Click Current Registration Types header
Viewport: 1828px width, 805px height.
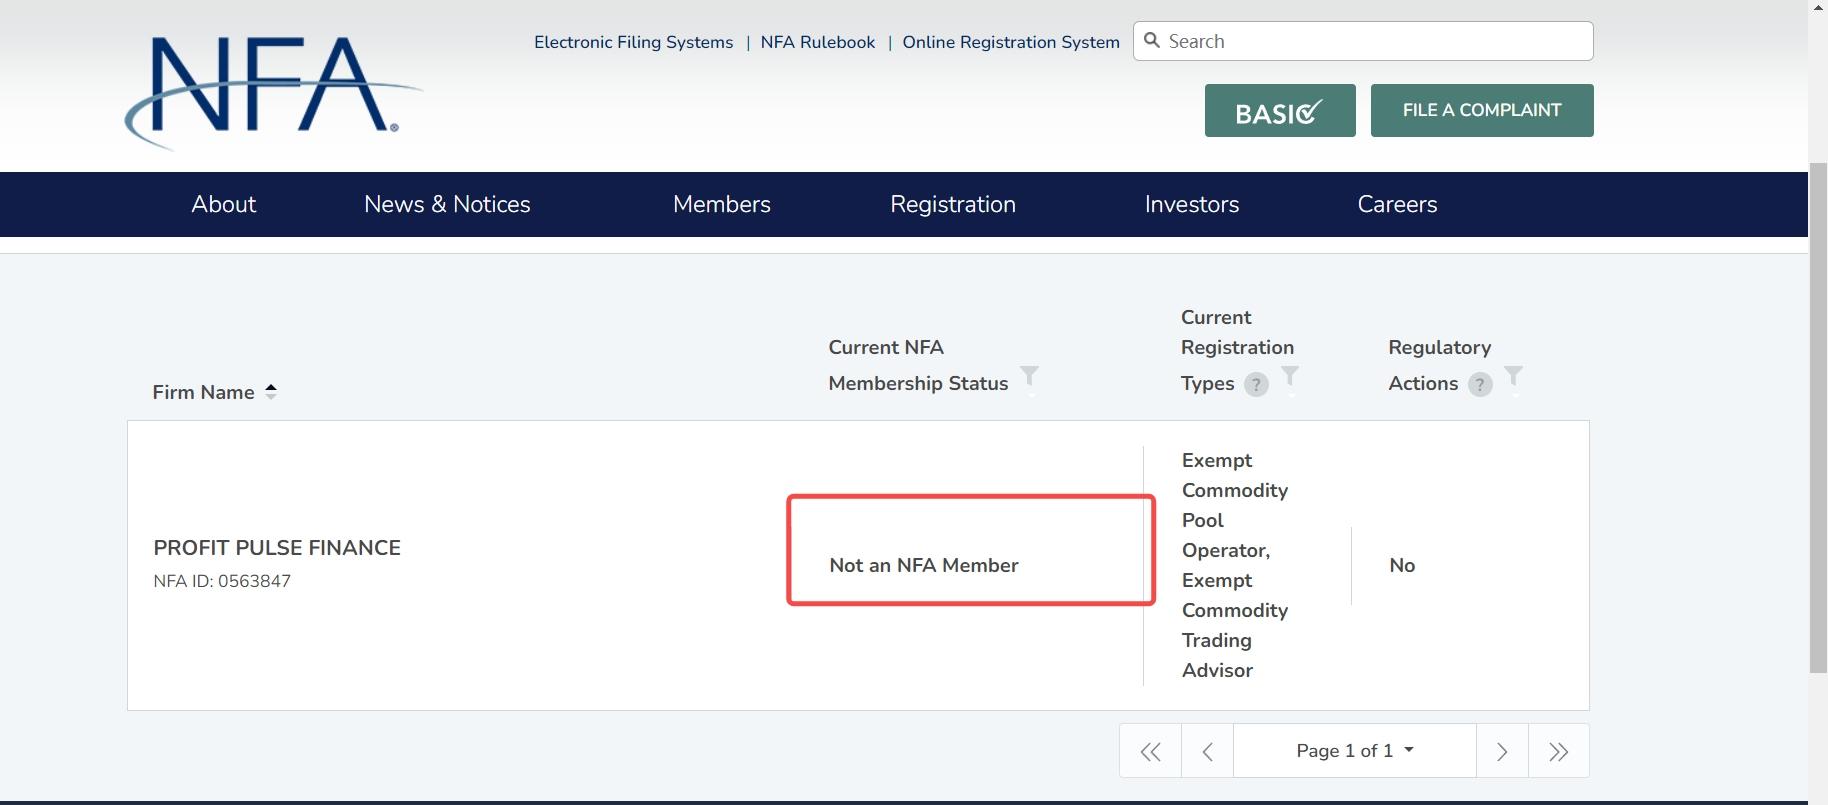coord(1237,350)
